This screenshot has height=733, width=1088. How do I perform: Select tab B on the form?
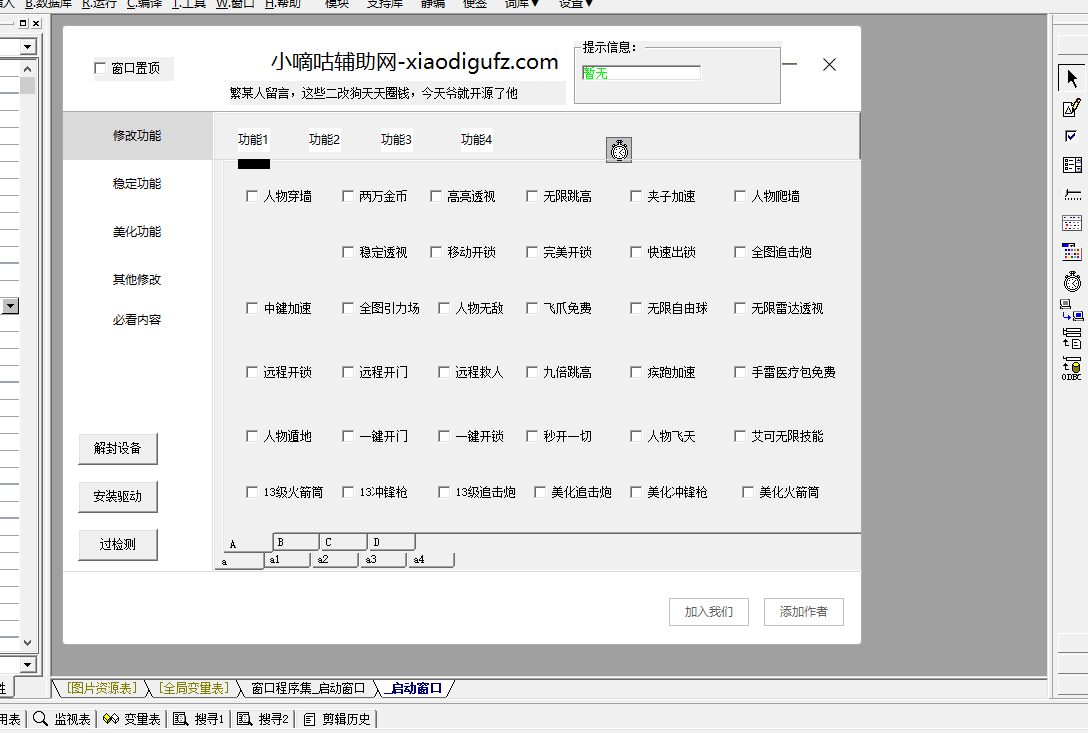[297, 542]
